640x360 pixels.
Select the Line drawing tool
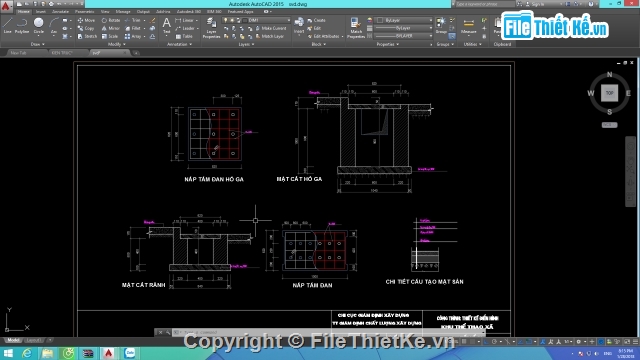(7, 25)
